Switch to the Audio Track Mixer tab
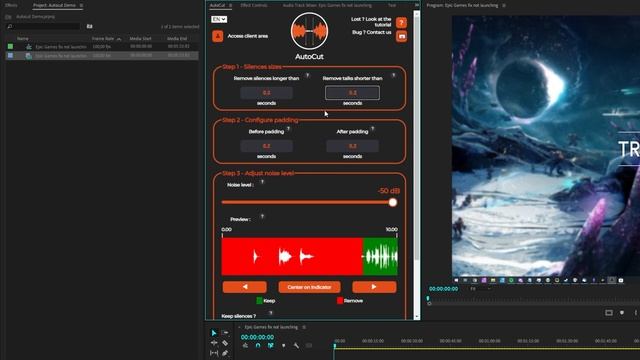 [327, 5]
